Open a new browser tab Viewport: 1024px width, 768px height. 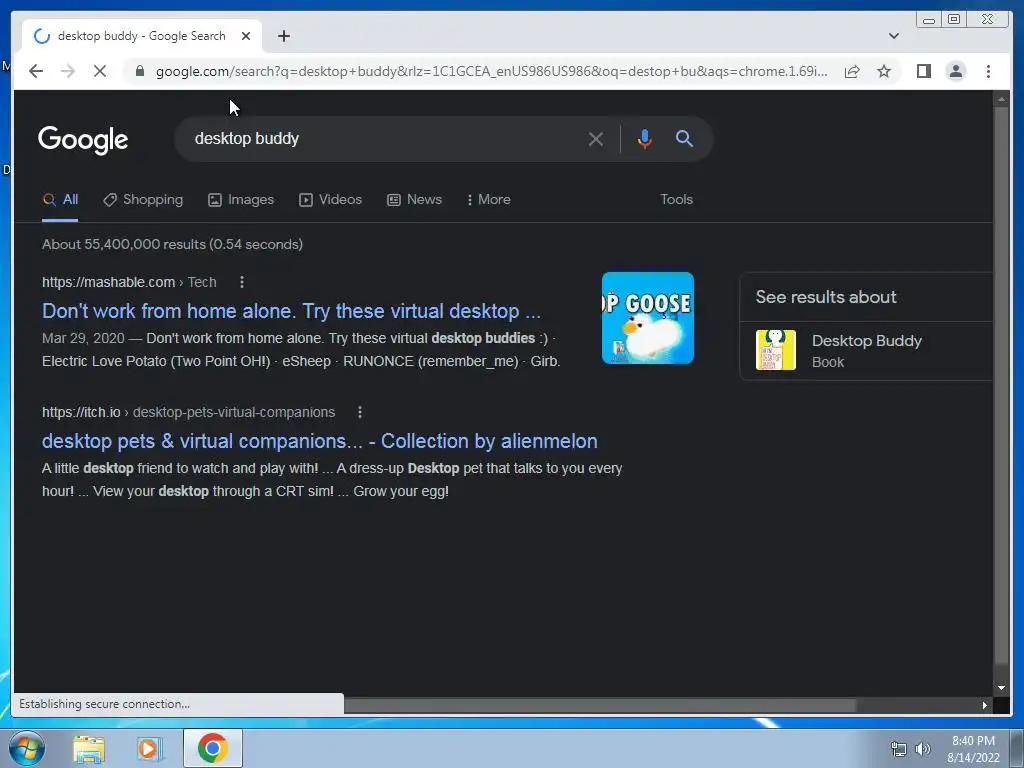click(283, 36)
